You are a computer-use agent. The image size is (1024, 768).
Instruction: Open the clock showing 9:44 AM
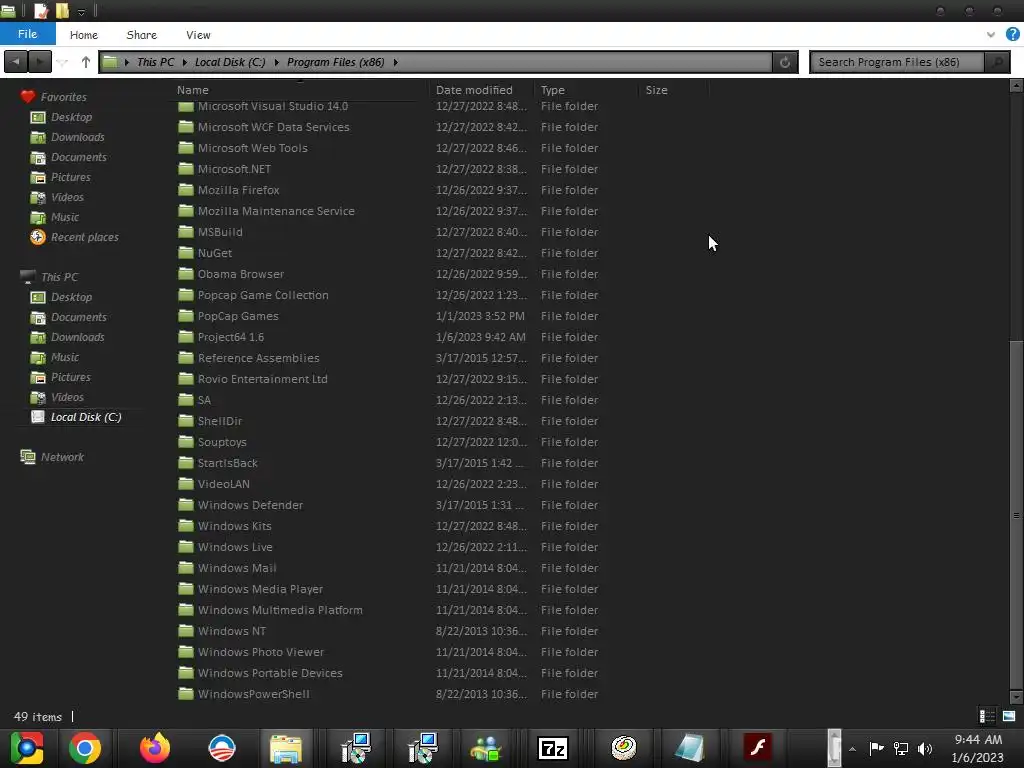point(978,748)
